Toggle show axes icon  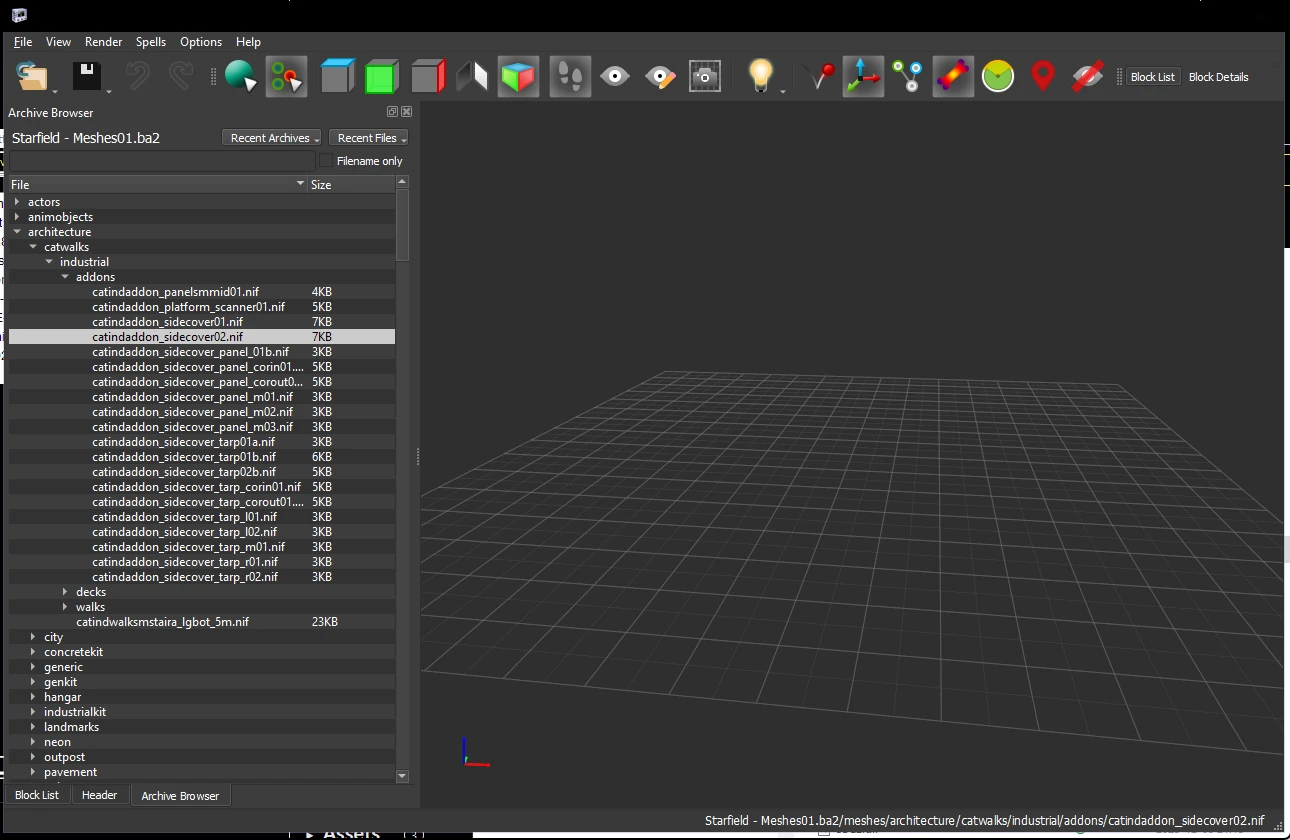[x=863, y=76]
